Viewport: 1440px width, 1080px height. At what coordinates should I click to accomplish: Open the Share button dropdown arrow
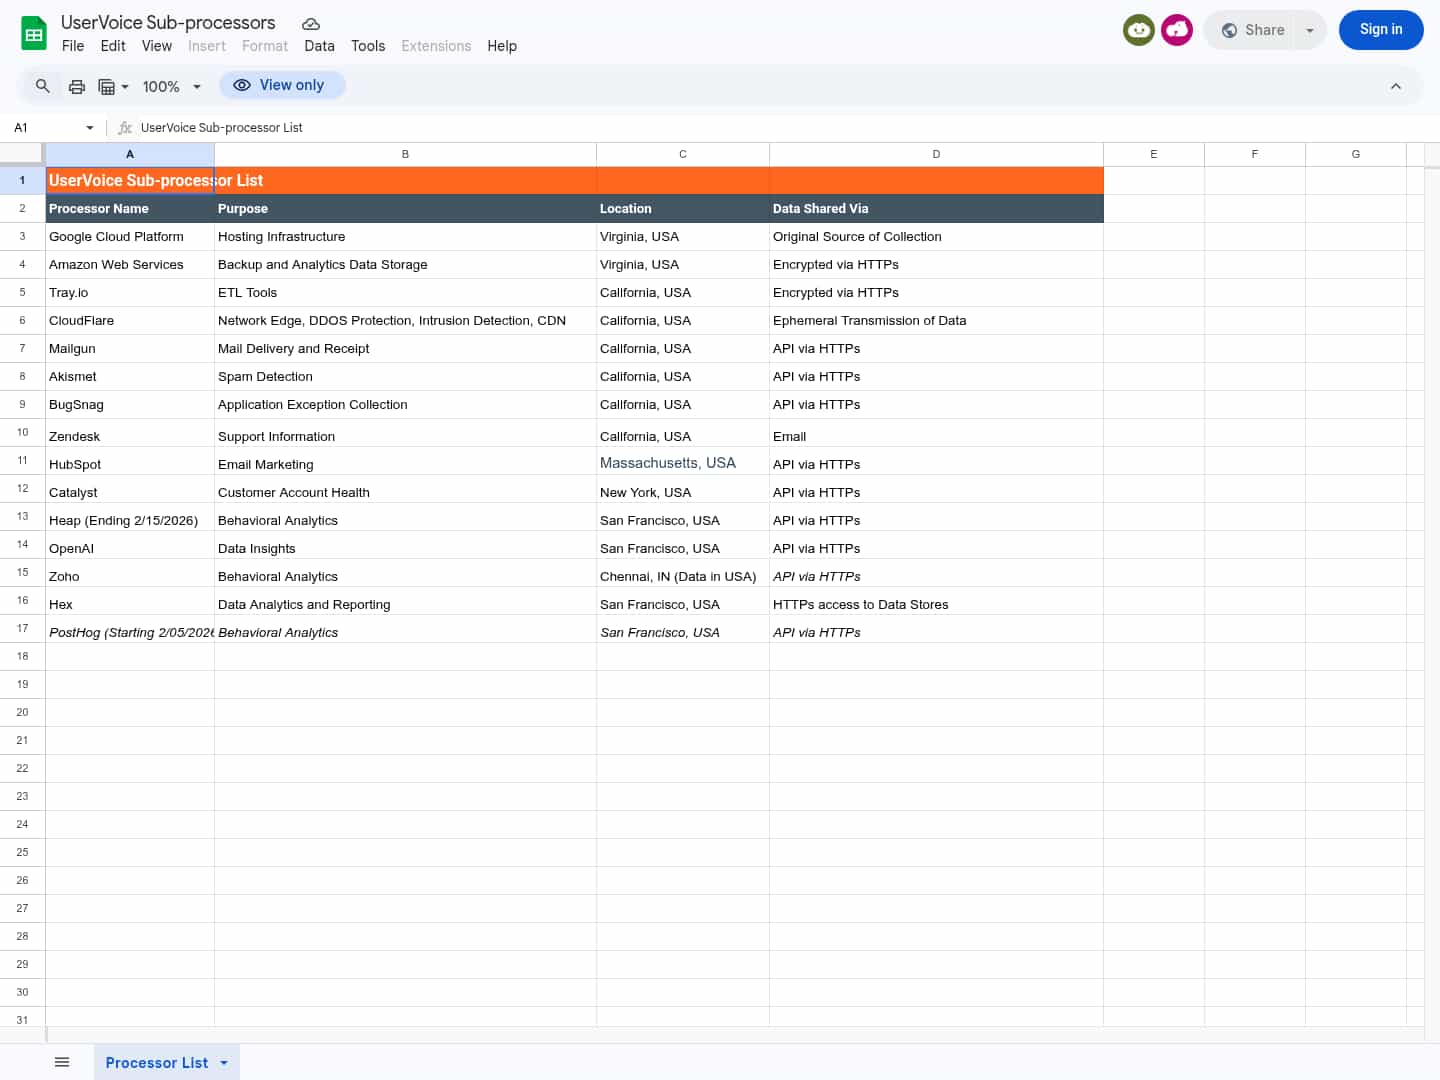tap(1309, 30)
